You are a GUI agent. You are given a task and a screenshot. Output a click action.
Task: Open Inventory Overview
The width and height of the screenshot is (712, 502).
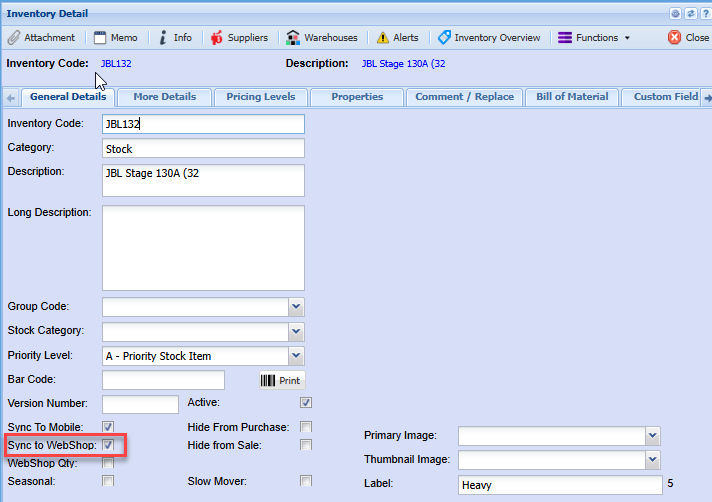(489, 38)
